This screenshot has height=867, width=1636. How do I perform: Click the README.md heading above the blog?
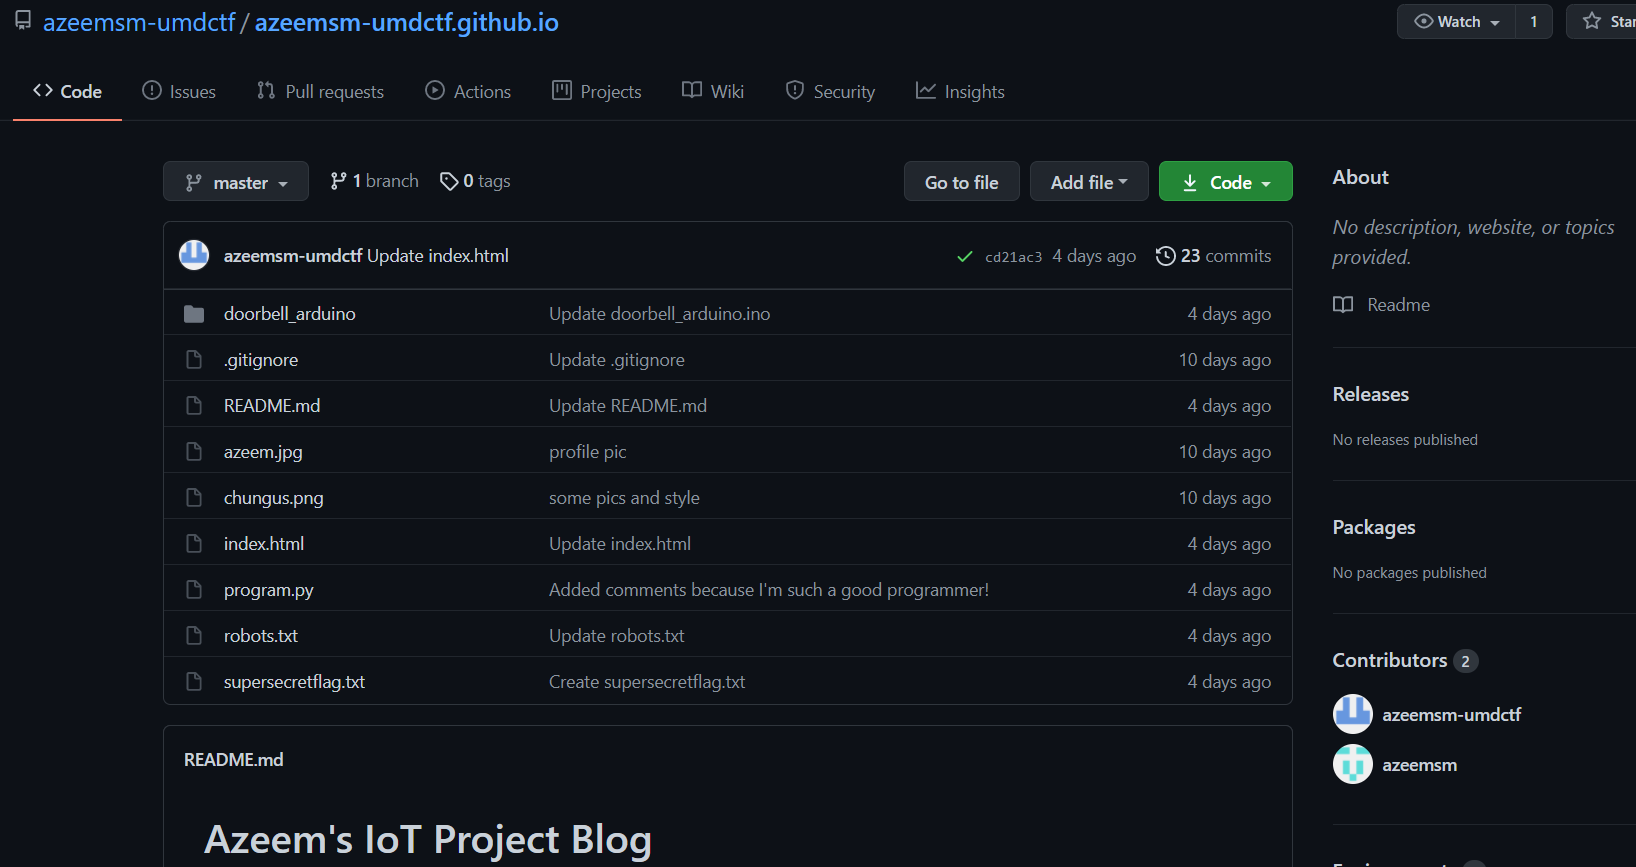234,760
